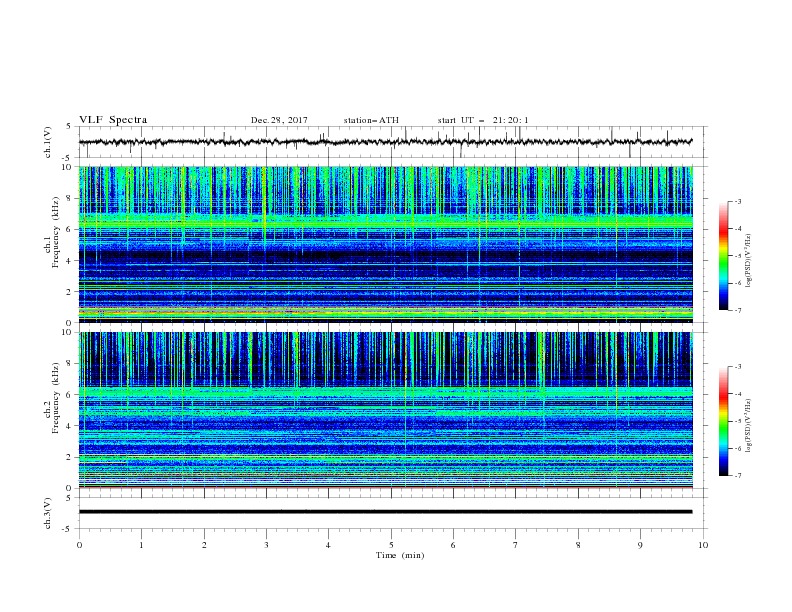Click the 'start UT = 21:20:1' text
Viewport: 792px width, 612px height.
point(483,120)
